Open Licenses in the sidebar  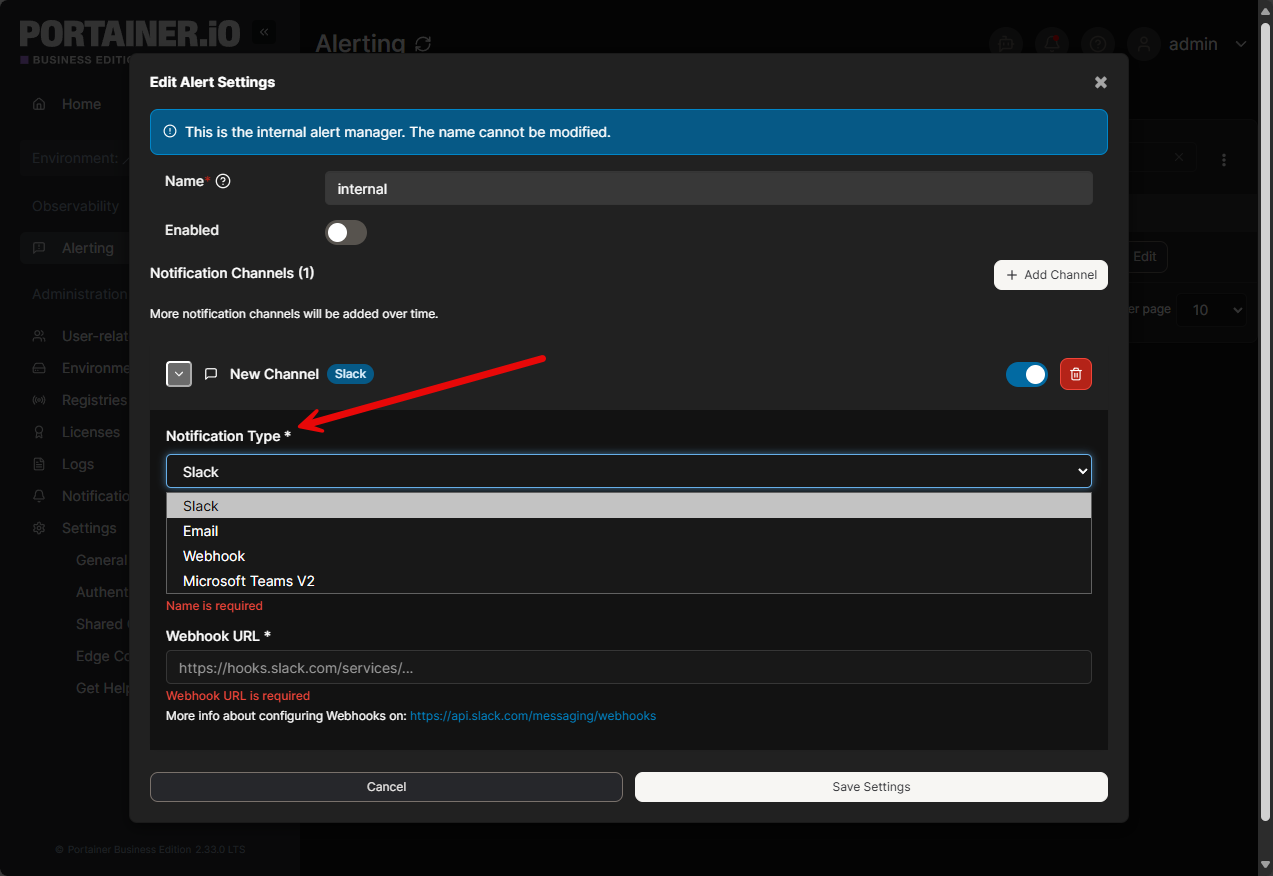90,432
